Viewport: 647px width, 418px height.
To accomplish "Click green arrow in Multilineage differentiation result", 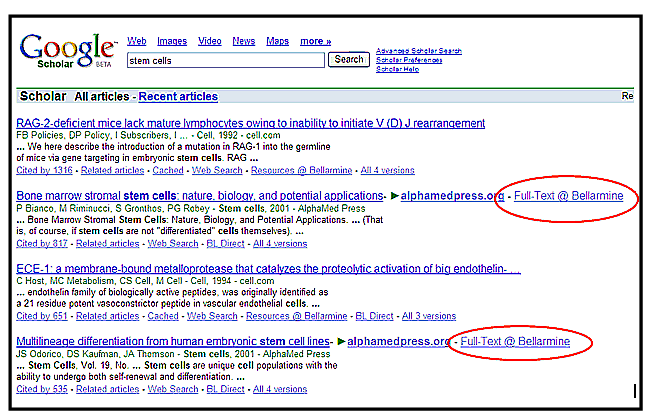I will 341,341.
